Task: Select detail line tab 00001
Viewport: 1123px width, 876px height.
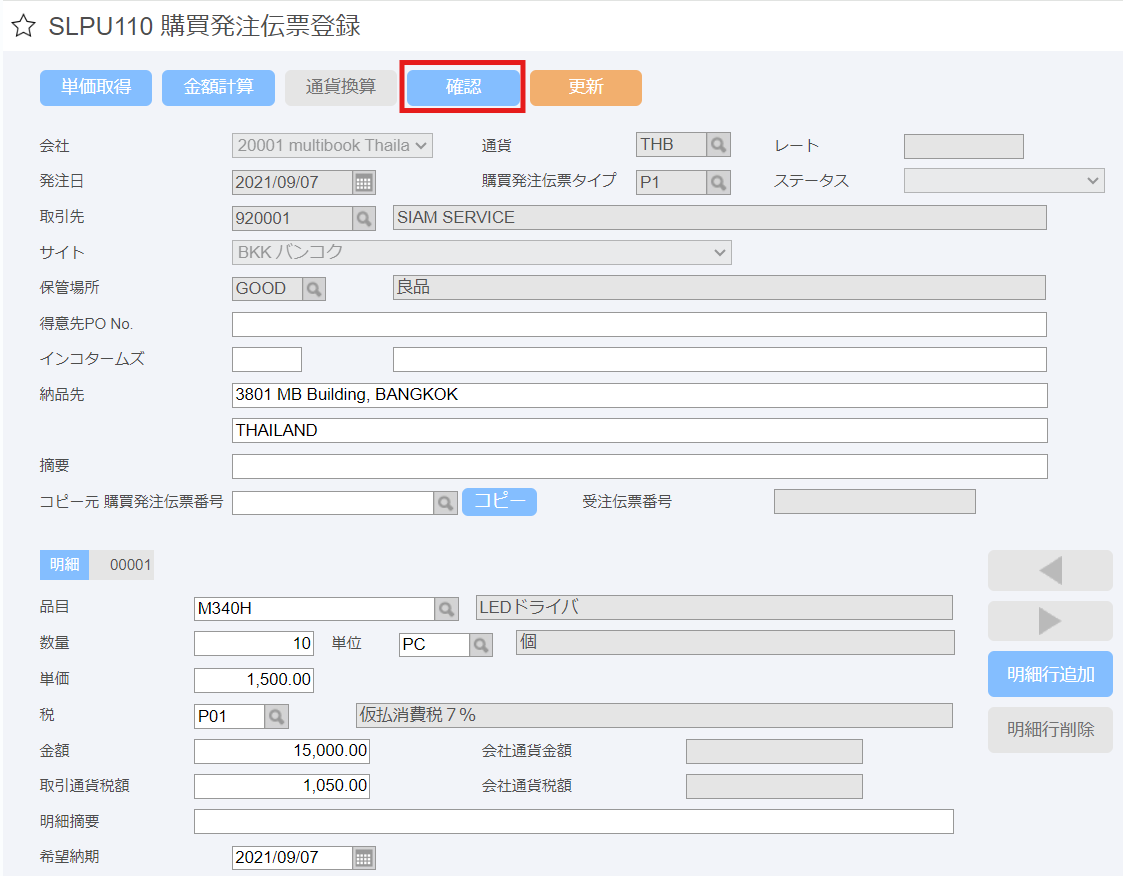Action: point(122,564)
